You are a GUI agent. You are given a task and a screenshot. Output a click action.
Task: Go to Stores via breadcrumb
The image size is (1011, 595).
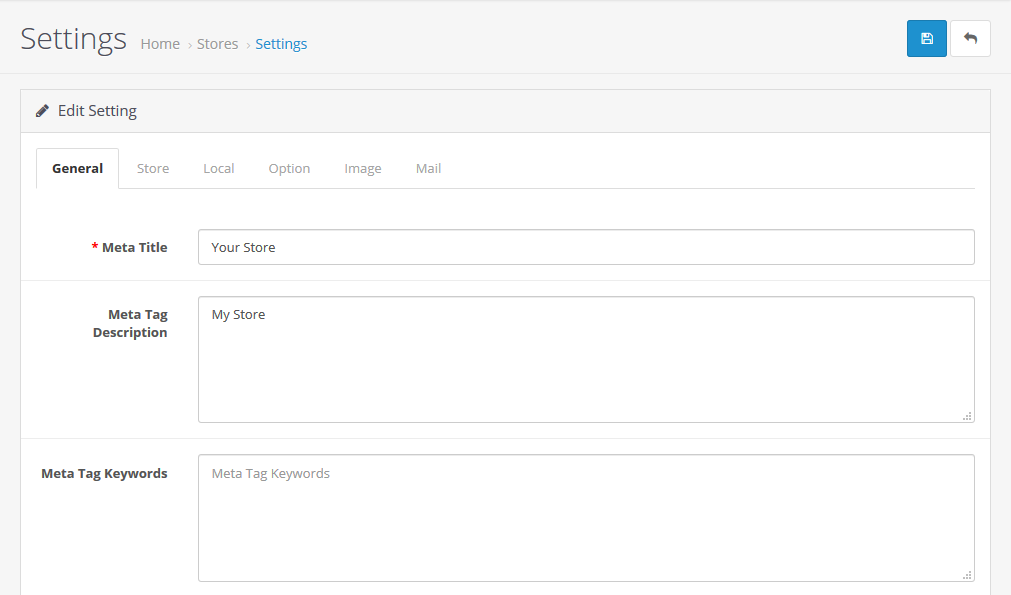pyautogui.click(x=217, y=44)
